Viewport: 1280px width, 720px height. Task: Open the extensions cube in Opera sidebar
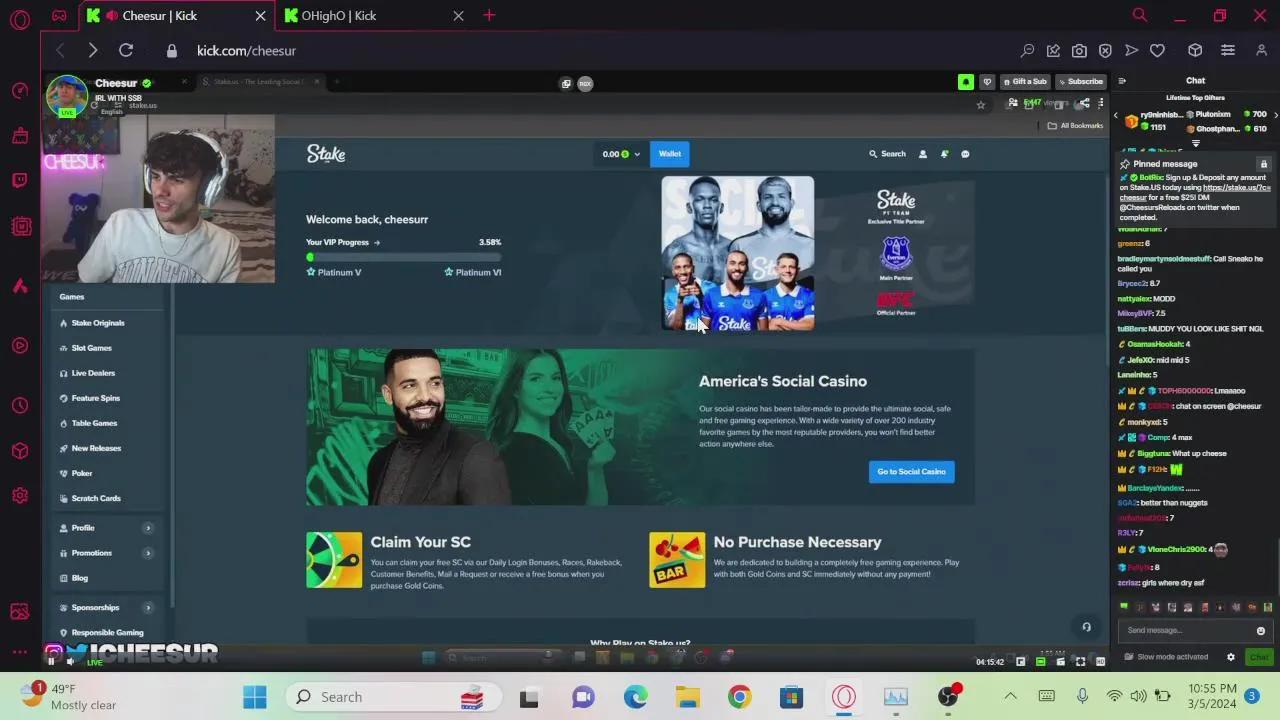(x=20, y=451)
